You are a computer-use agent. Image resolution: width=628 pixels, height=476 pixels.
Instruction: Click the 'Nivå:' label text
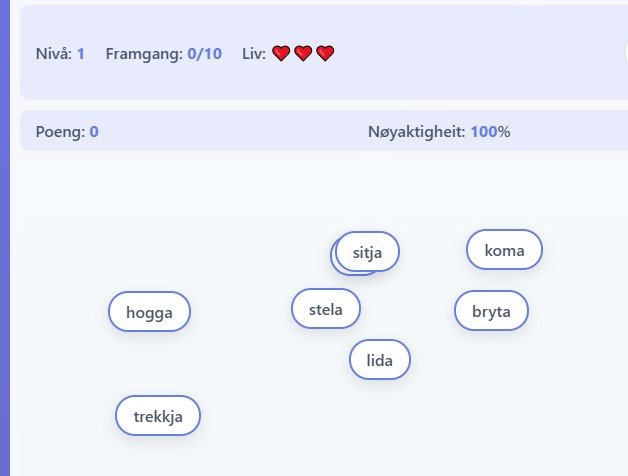click(54, 53)
